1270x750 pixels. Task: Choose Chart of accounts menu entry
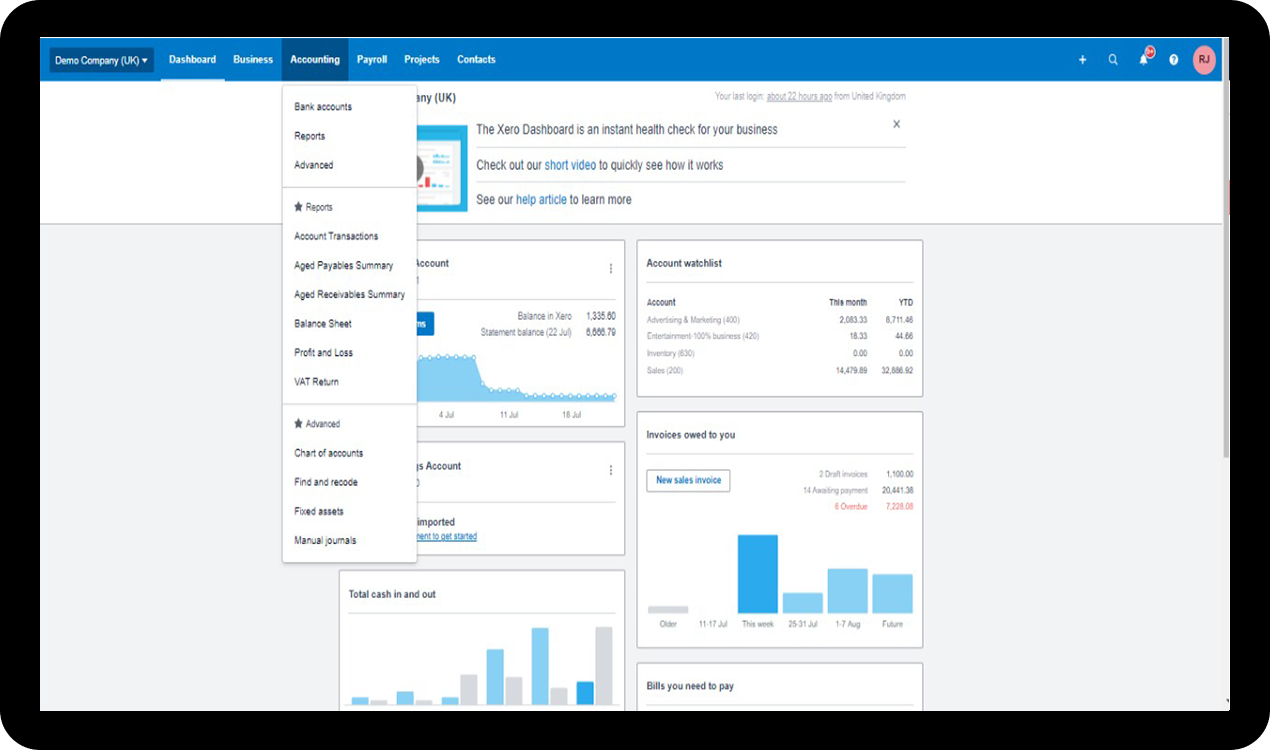(x=328, y=453)
